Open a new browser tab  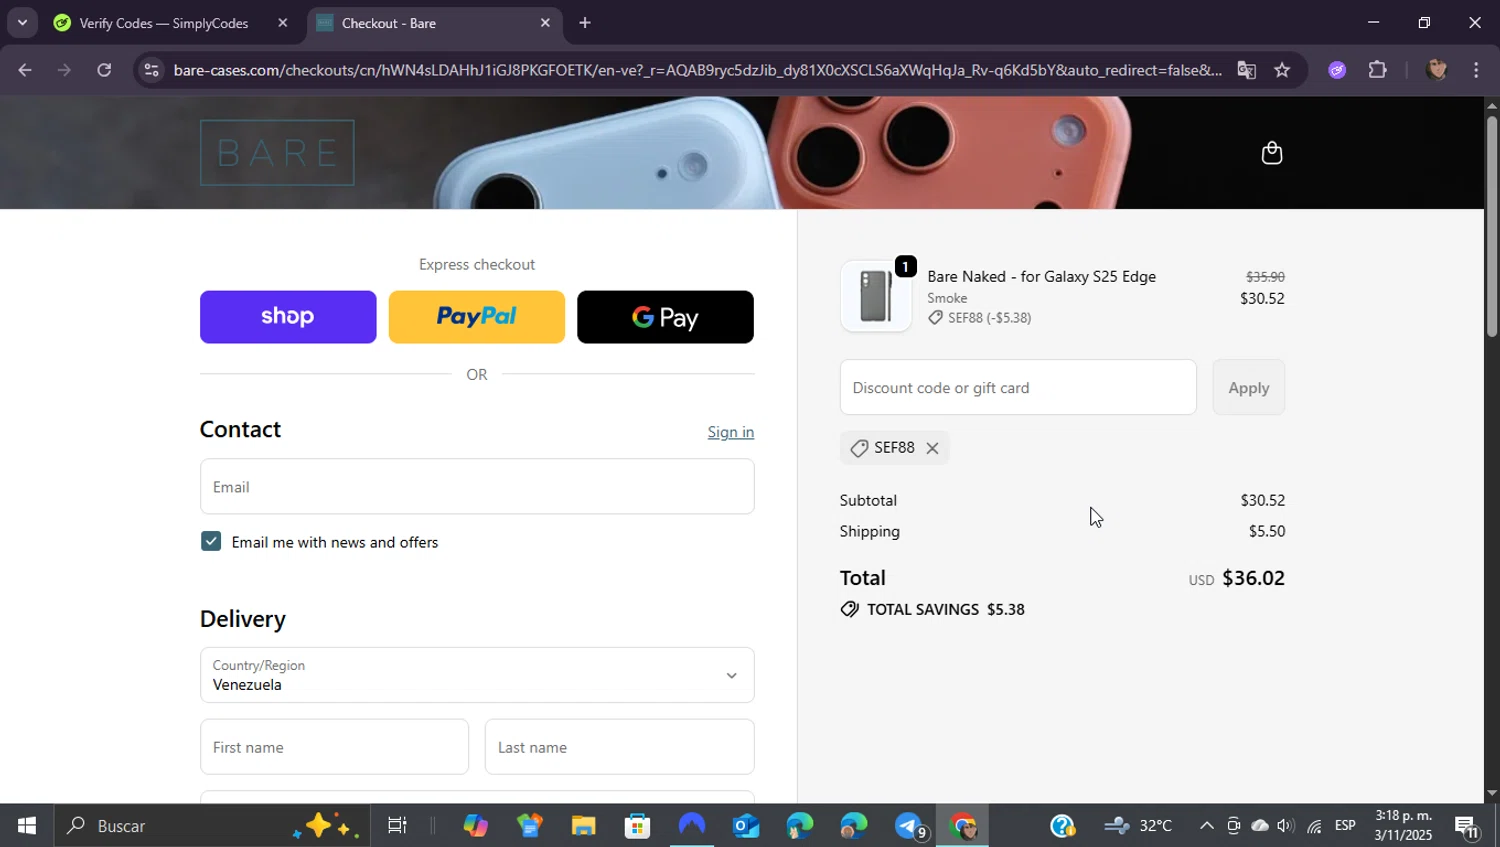tap(585, 23)
